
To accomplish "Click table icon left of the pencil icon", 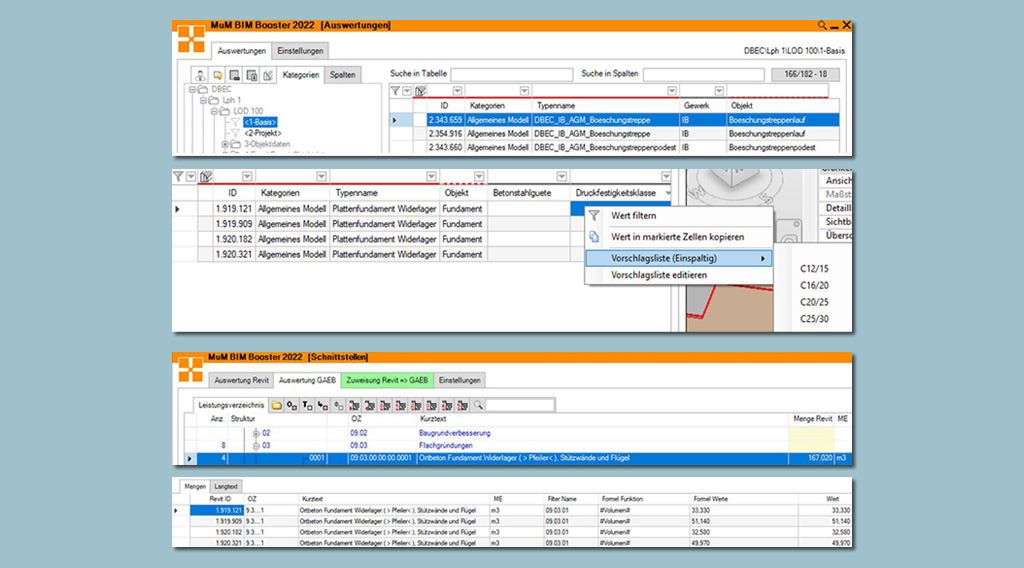I will pos(251,75).
